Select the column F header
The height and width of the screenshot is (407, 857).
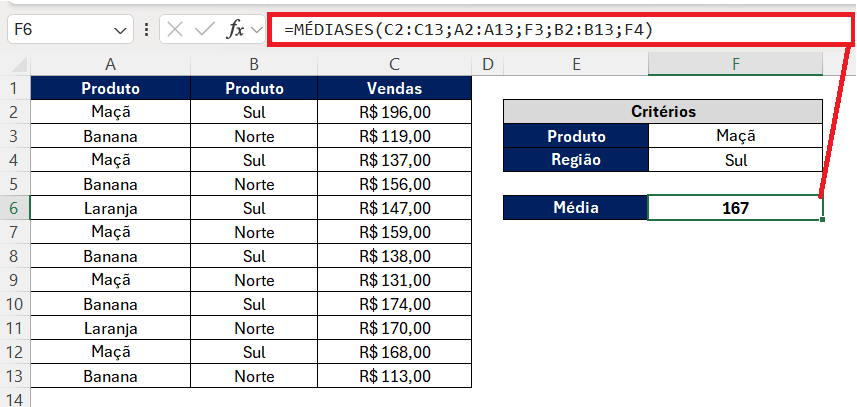[x=735, y=64]
